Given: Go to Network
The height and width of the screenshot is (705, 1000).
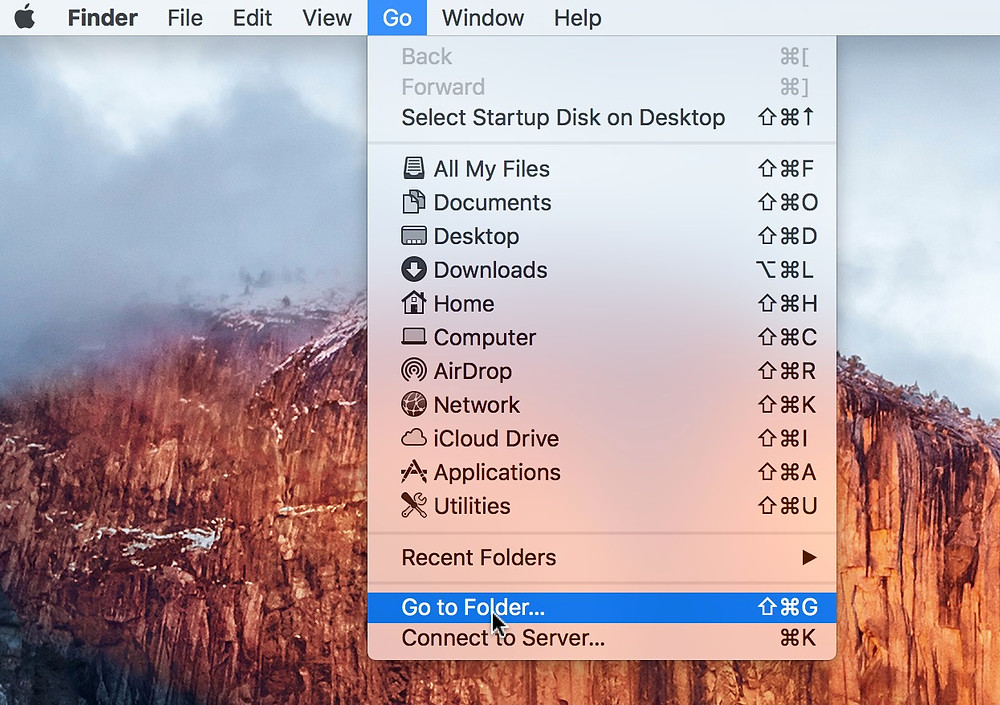Looking at the screenshot, I should point(602,405).
